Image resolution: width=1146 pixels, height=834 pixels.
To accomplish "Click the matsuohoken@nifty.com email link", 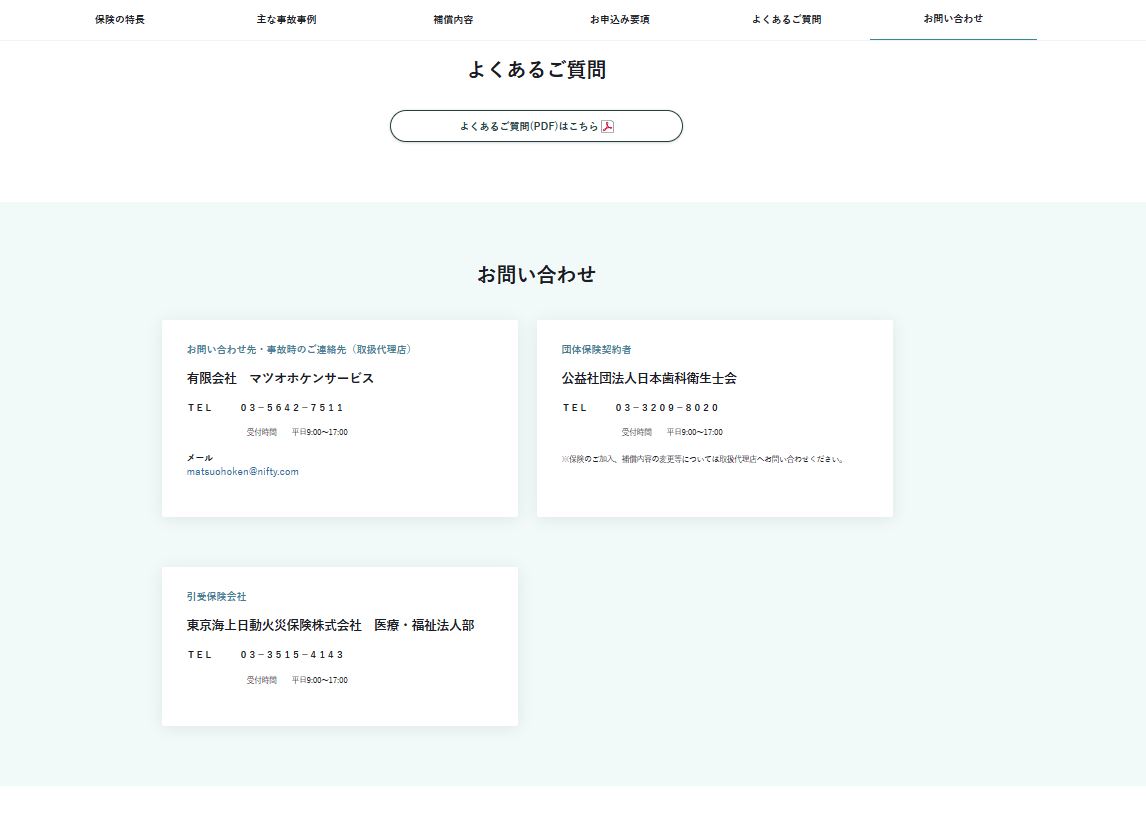I will (x=243, y=472).
